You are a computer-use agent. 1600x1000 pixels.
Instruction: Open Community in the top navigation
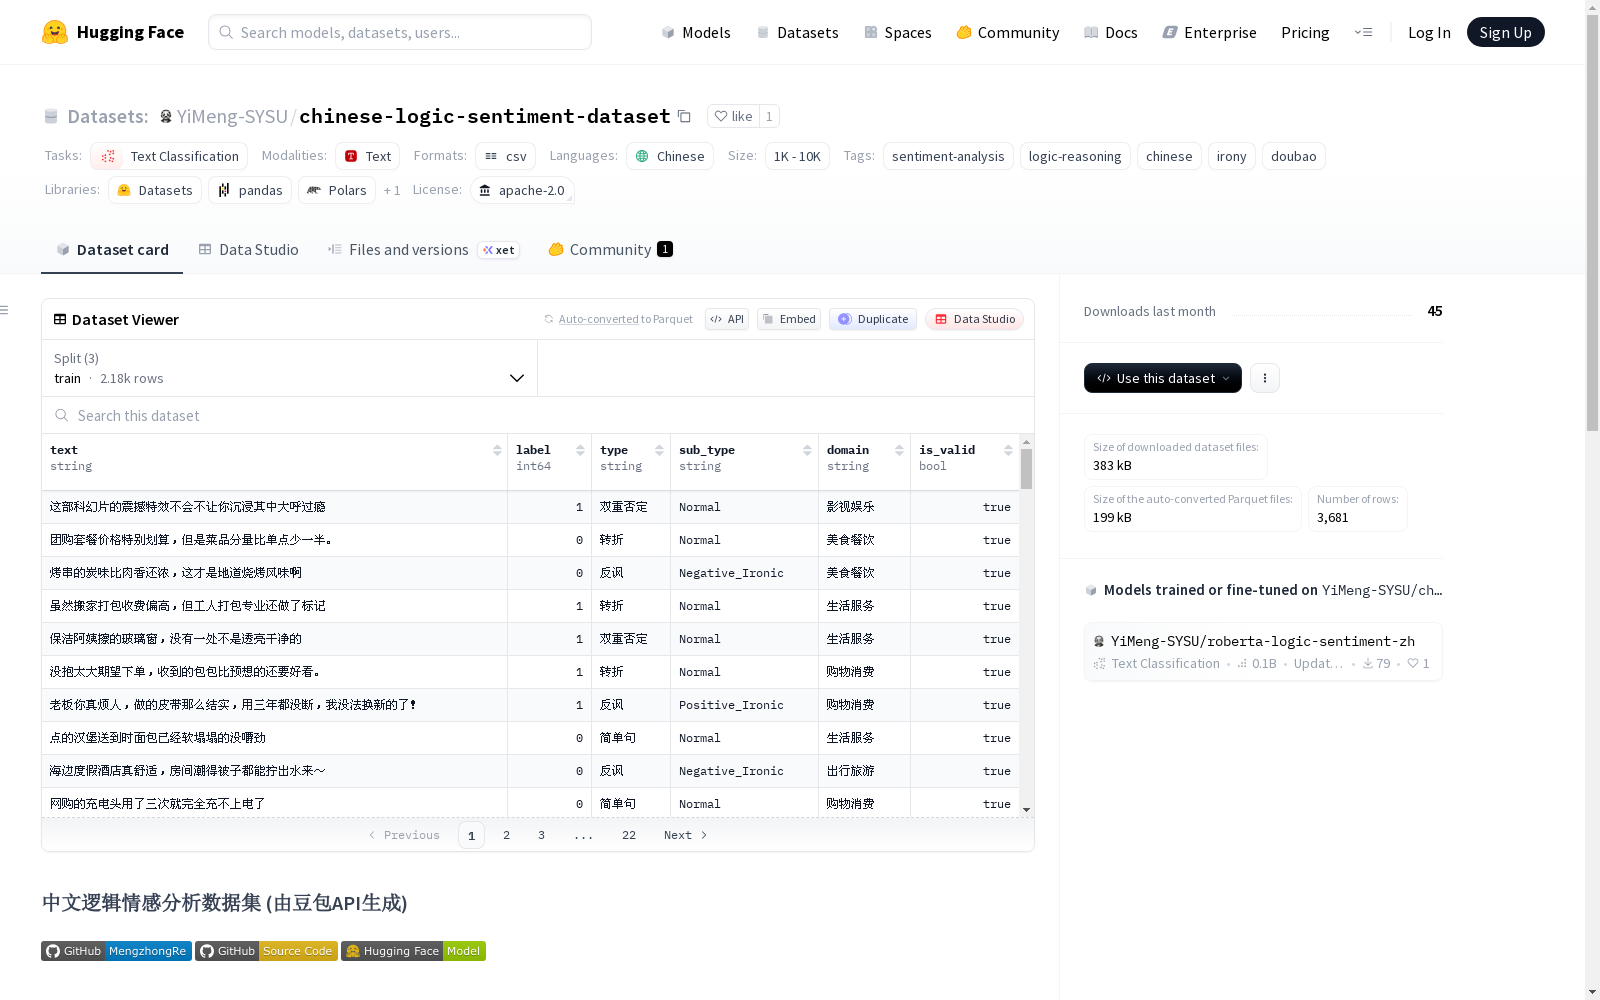[1008, 32]
